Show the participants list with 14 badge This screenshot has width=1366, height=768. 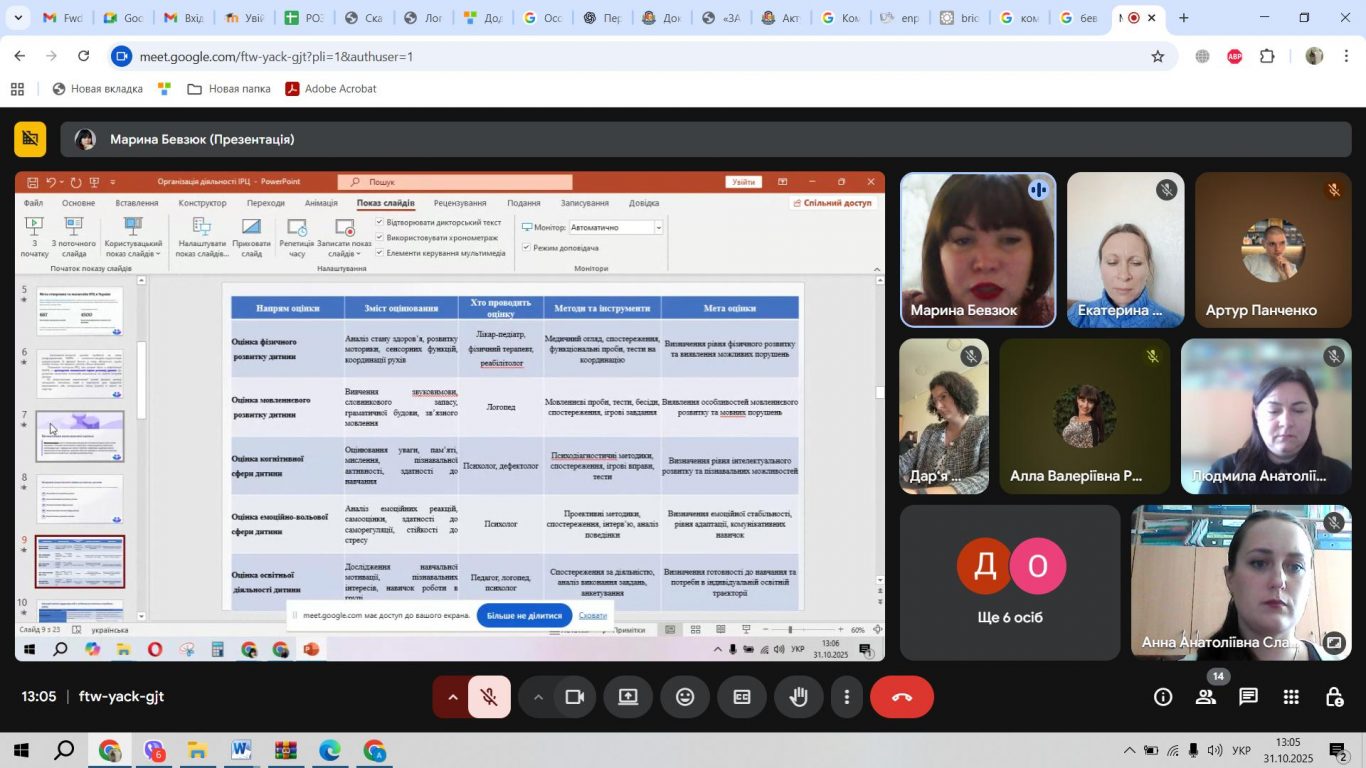(1206, 697)
